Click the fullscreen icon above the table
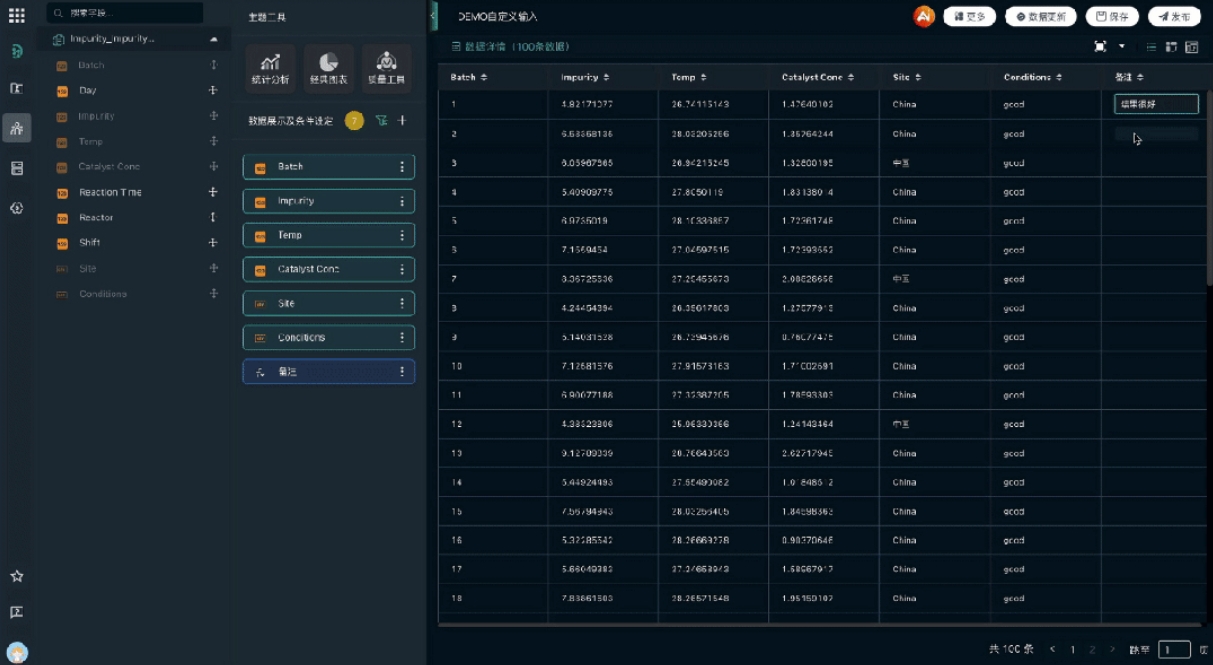1213x665 pixels. pos(1100,47)
